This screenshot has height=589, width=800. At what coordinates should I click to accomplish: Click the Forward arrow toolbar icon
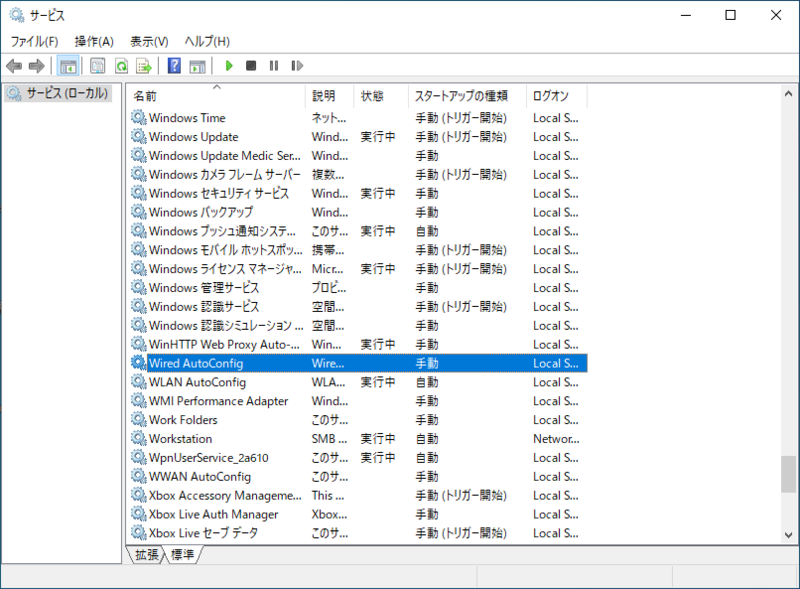pyautogui.click(x=36, y=66)
